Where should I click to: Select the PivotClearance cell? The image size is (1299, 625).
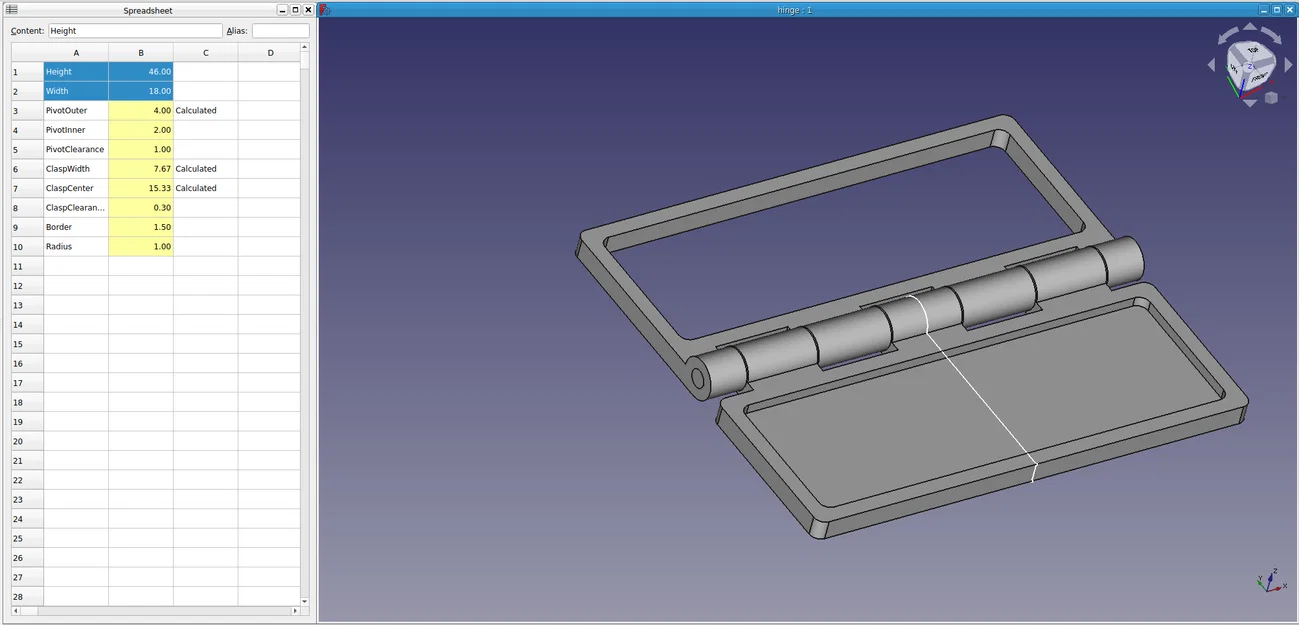pos(76,149)
